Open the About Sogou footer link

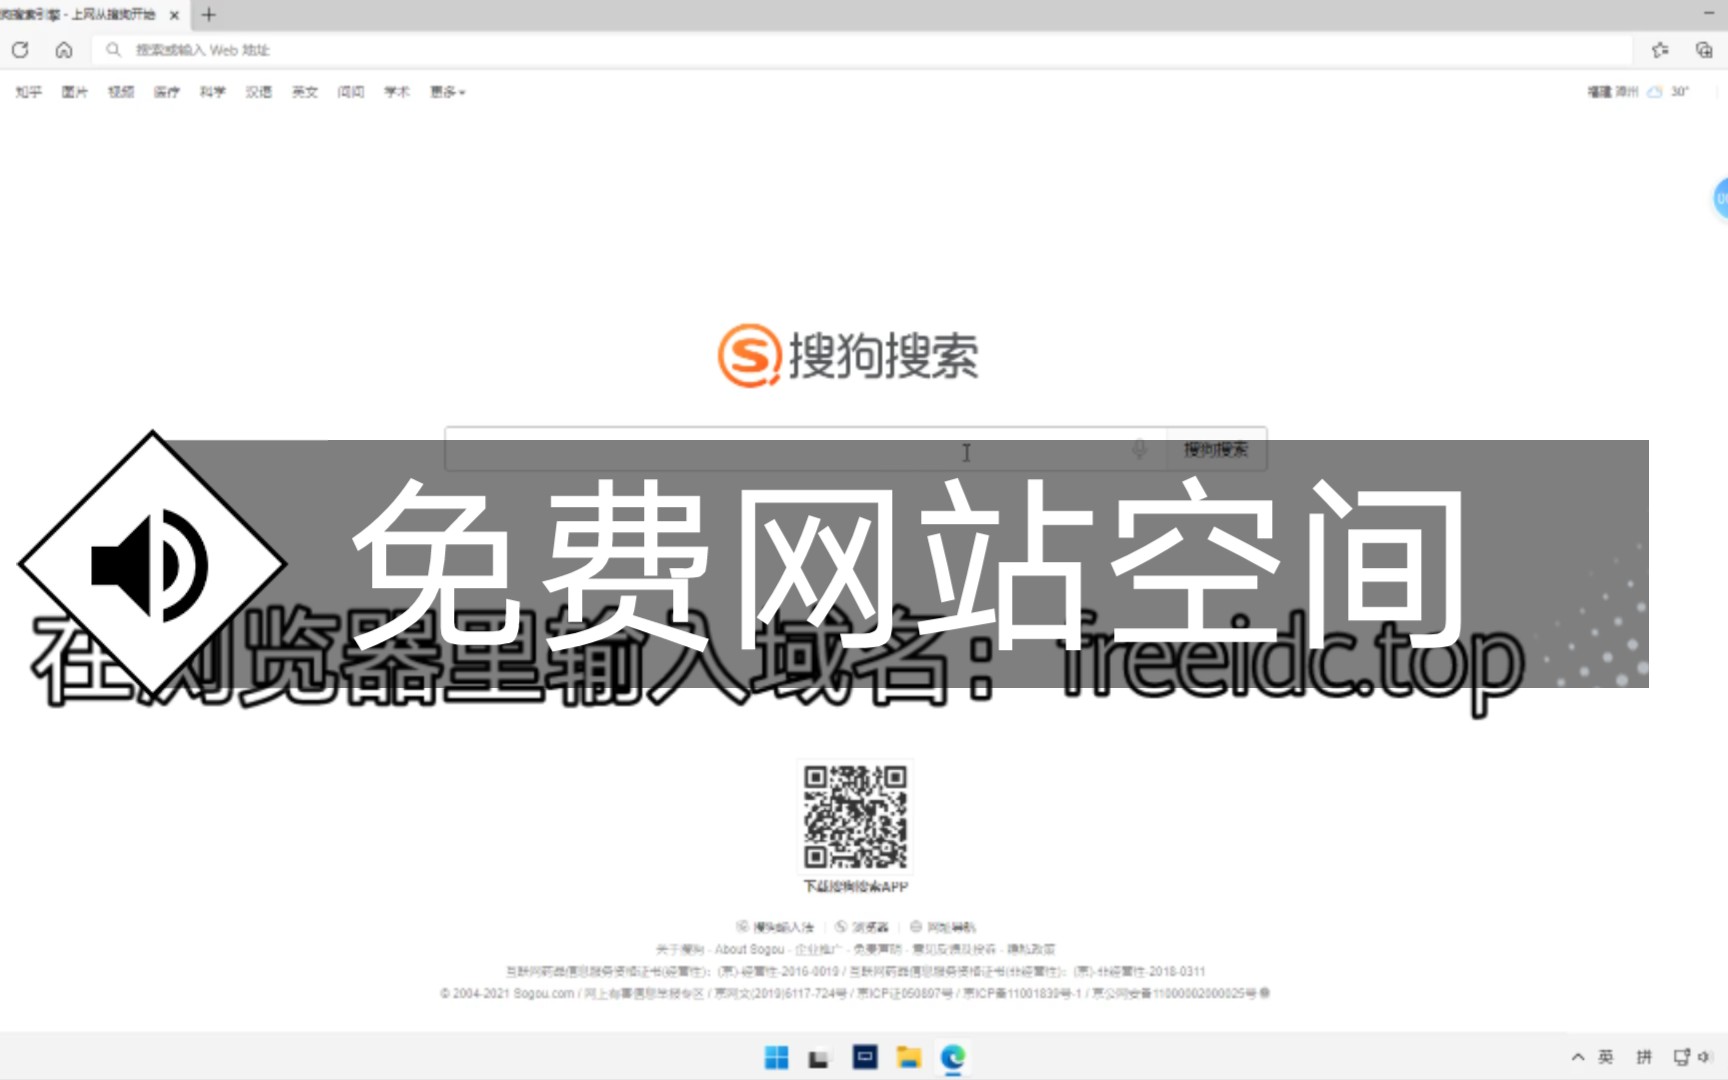pos(749,949)
